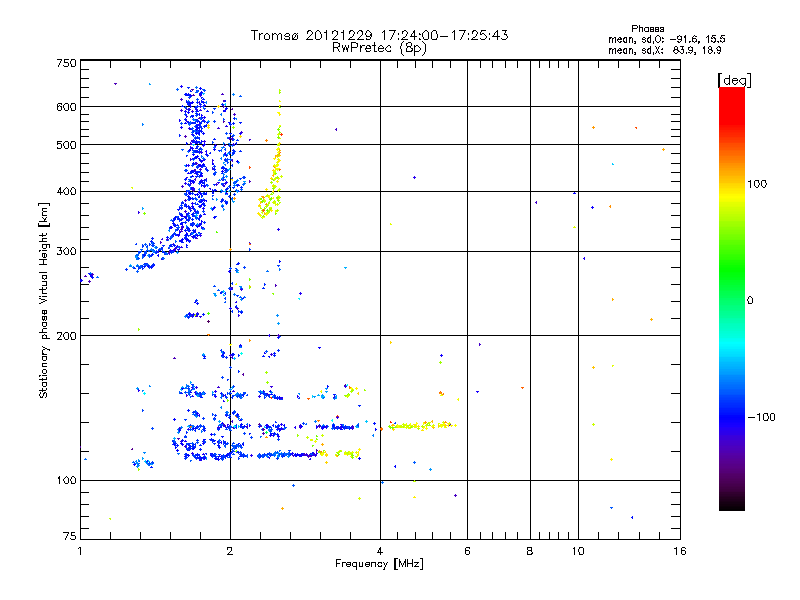Click the colorbar tick label "0"
The height and width of the screenshot is (600, 800).
click(749, 301)
